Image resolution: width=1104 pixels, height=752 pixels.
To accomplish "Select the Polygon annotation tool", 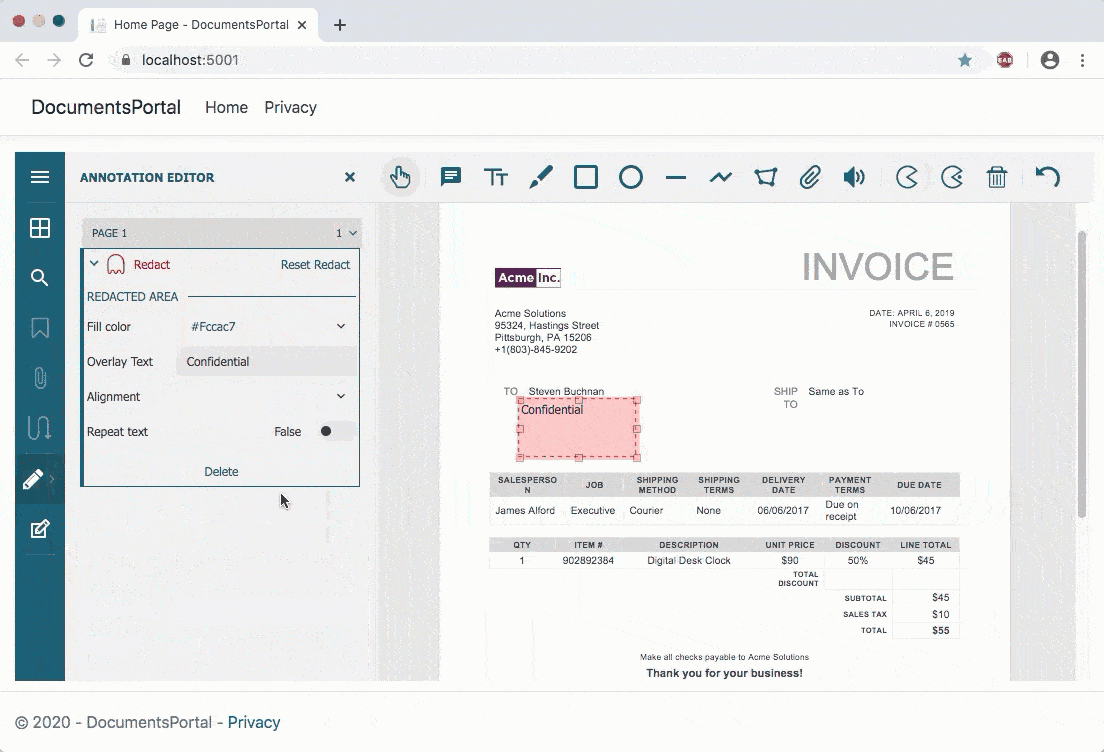I will (x=766, y=177).
